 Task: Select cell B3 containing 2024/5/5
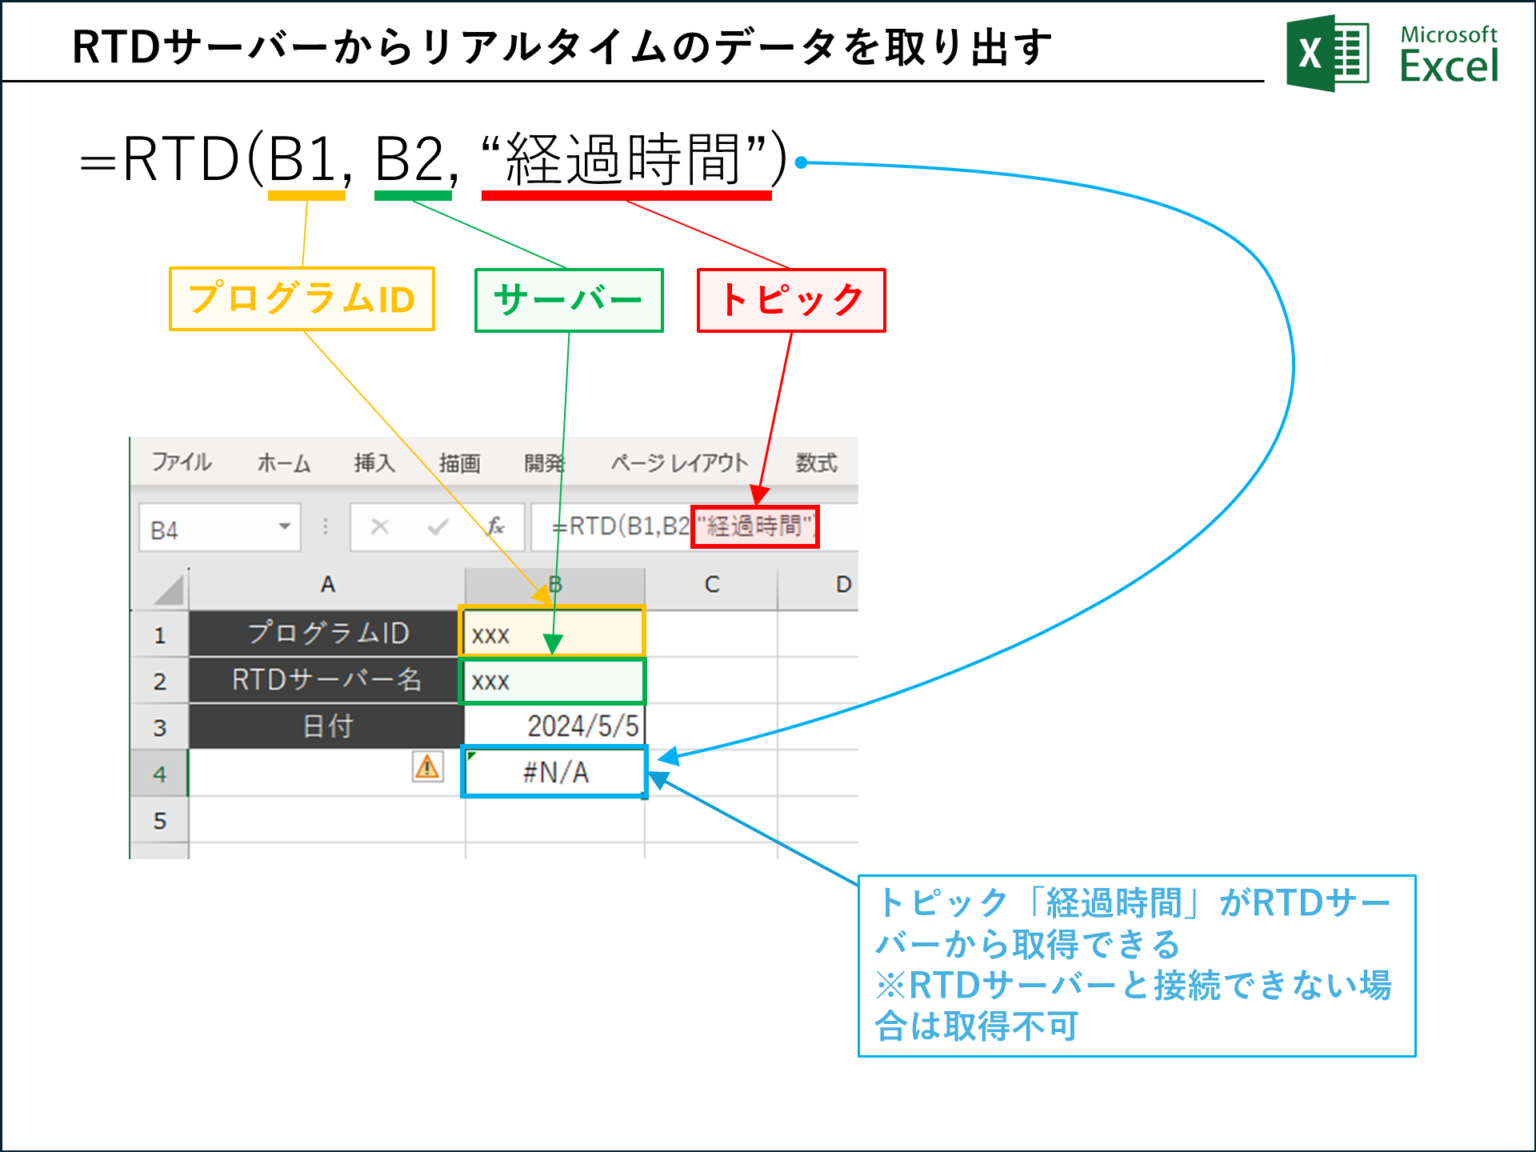pyautogui.click(x=554, y=726)
